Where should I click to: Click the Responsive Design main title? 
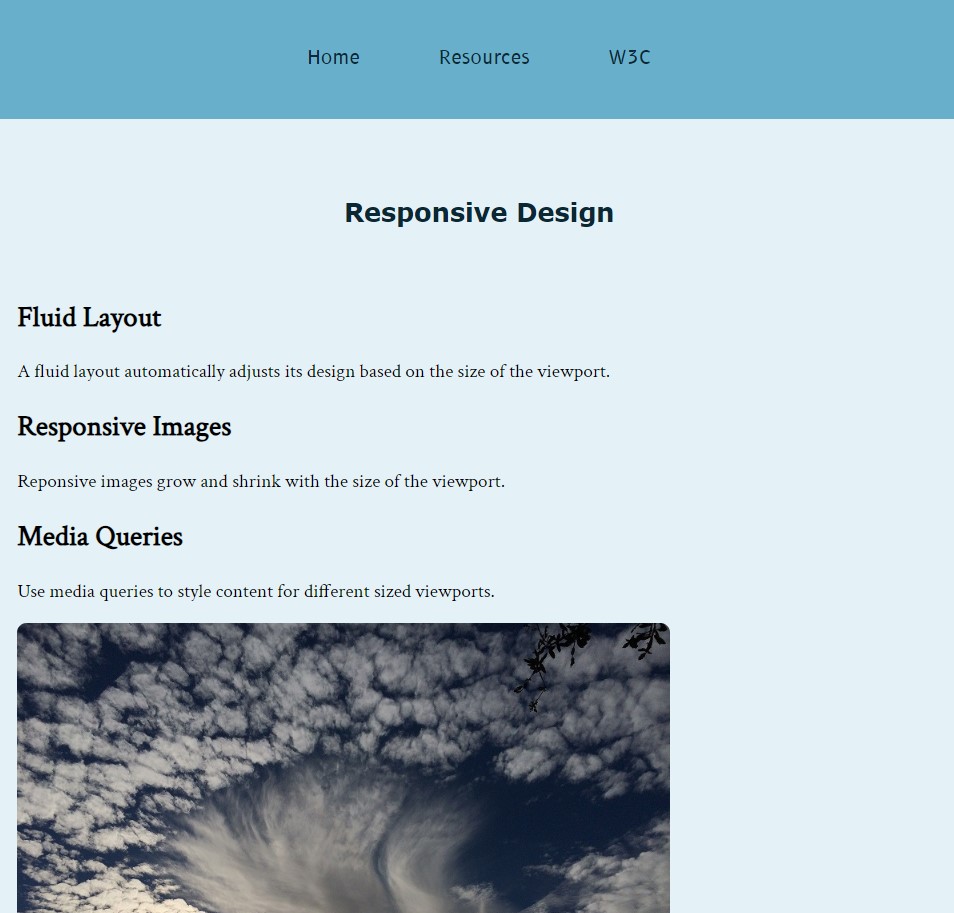[478, 213]
